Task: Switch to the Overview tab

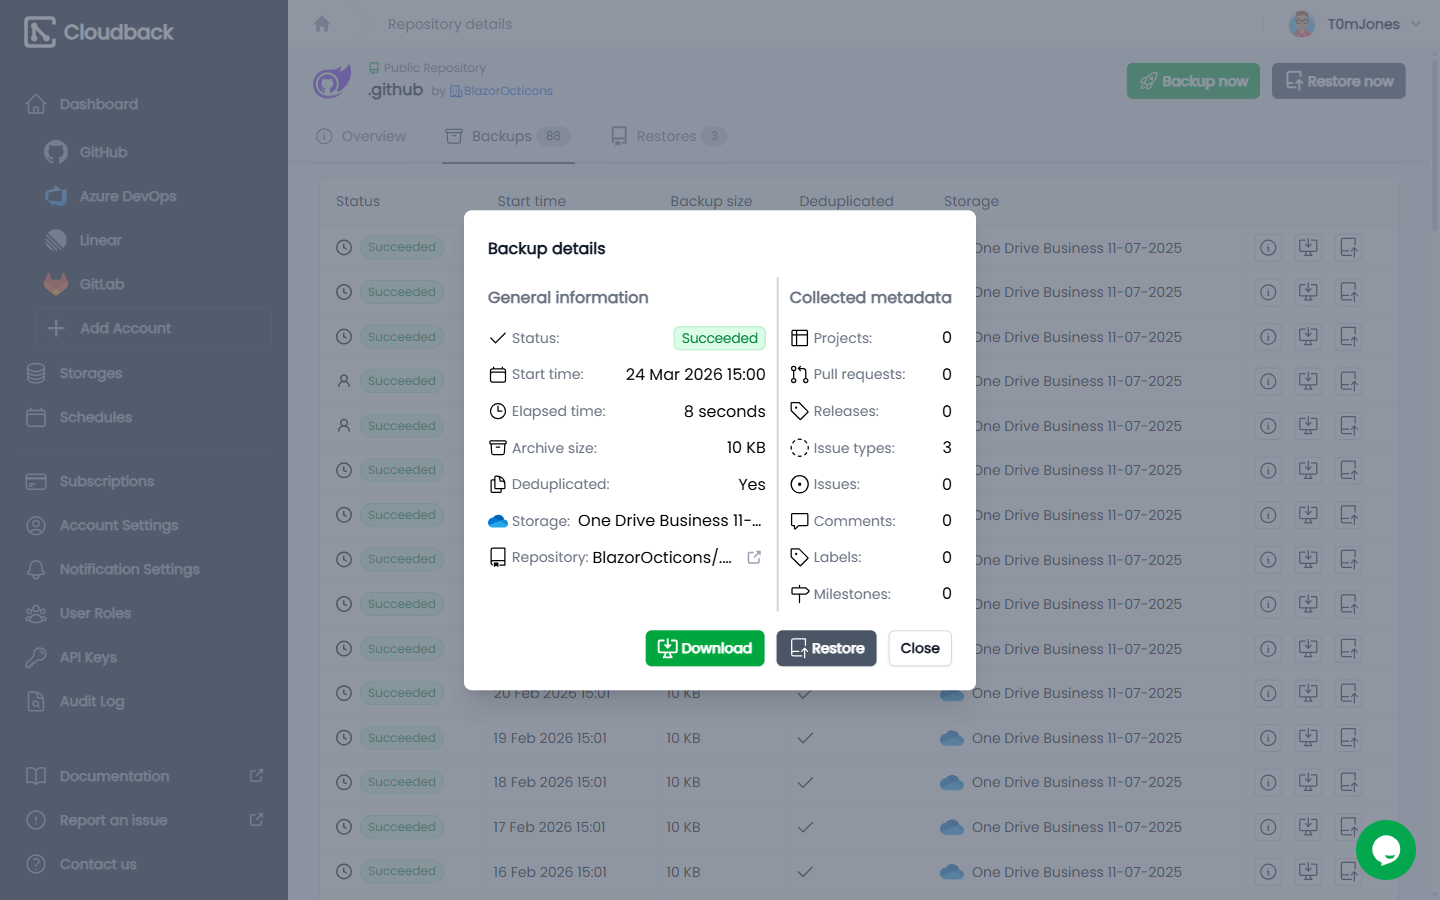Action: [361, 136]
